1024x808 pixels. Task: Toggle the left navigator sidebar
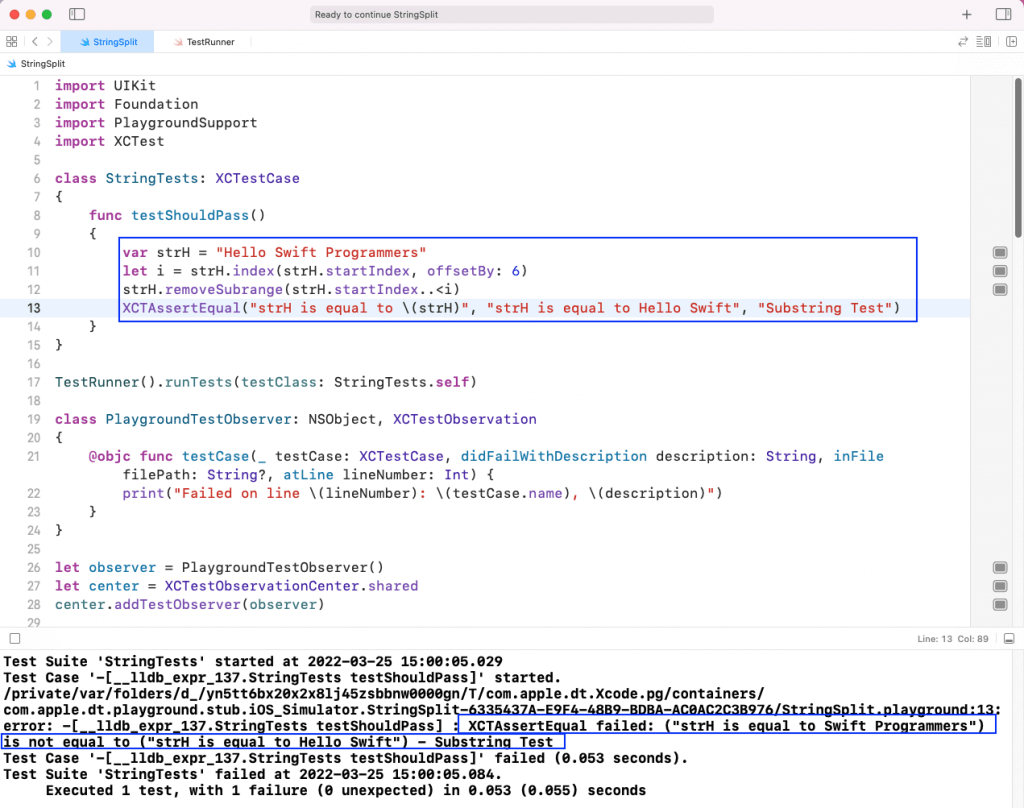coord(77,15)
